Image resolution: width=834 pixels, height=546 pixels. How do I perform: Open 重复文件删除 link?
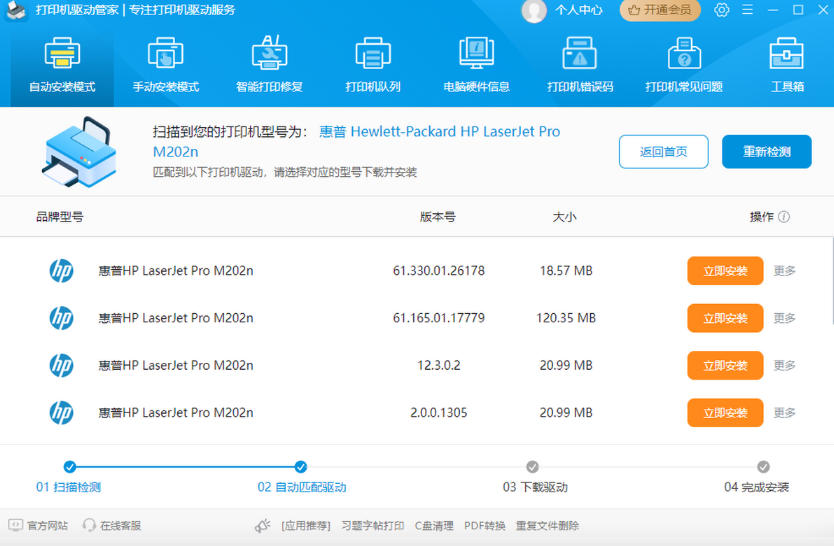click(x=547, y=526)
